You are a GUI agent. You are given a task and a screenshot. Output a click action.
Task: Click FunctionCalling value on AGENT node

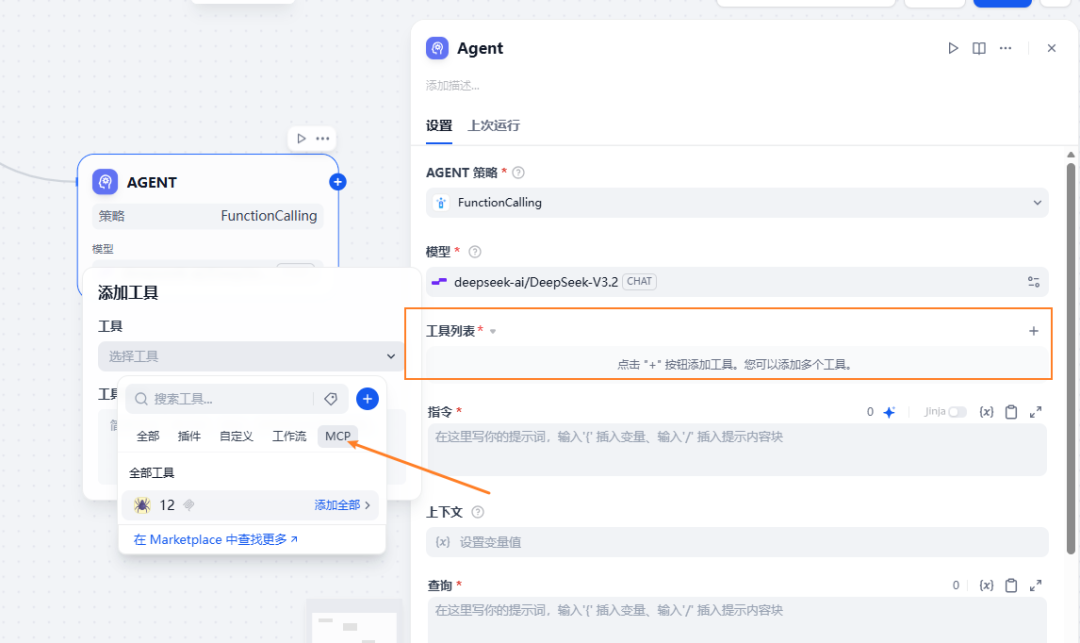click(x=269, y=216)
